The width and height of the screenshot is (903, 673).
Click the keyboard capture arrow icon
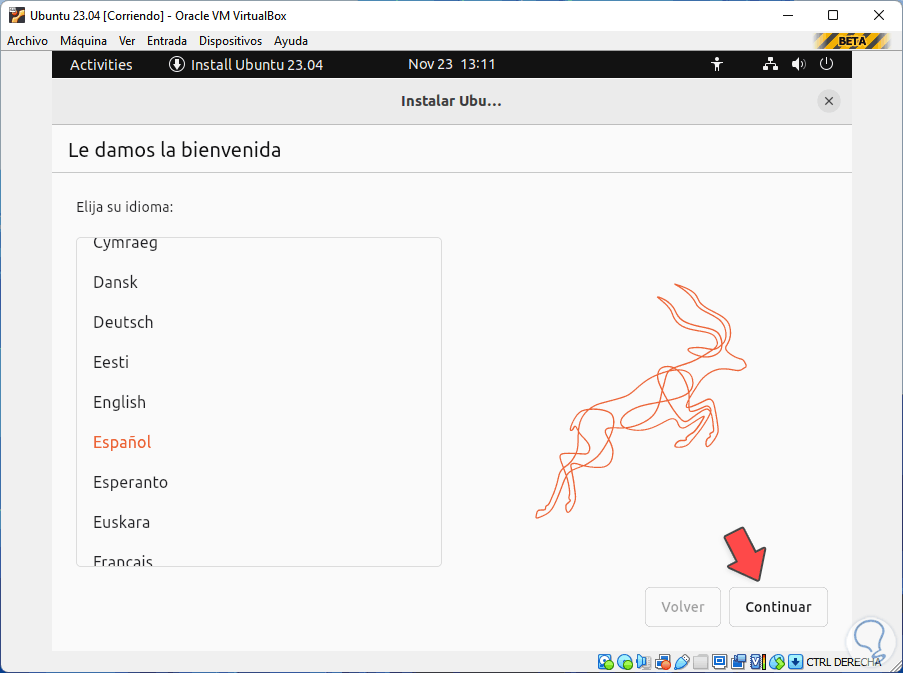pyautogui.click(x=795, y=662)
